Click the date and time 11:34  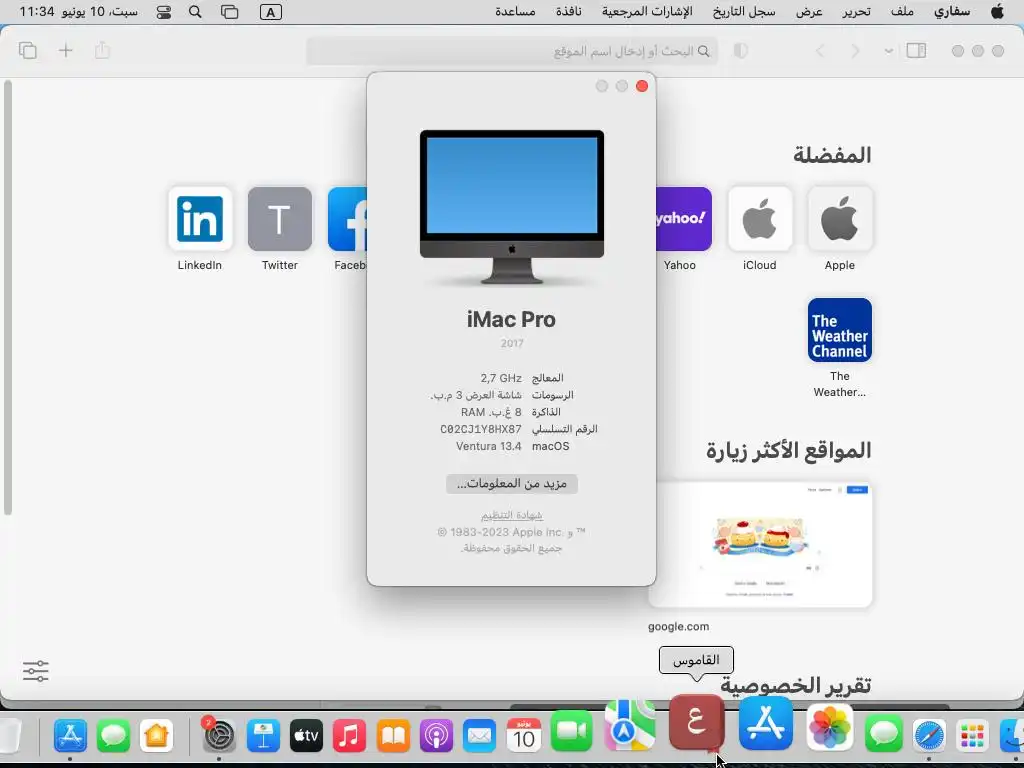[x=78, y=12]
